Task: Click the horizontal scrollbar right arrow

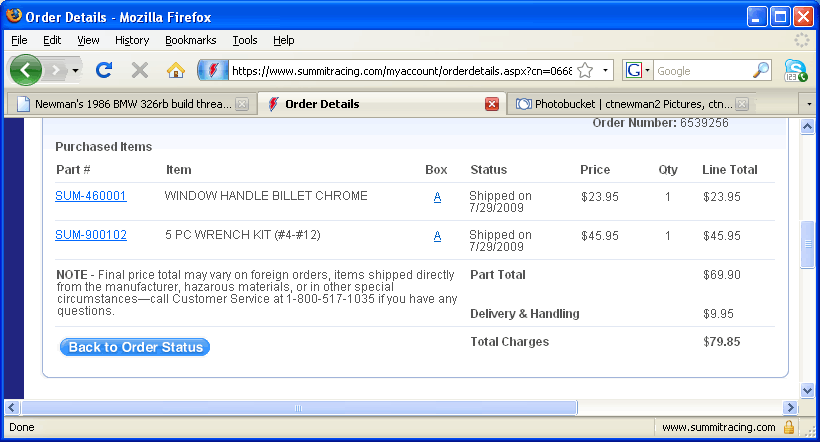Action: 790,407
